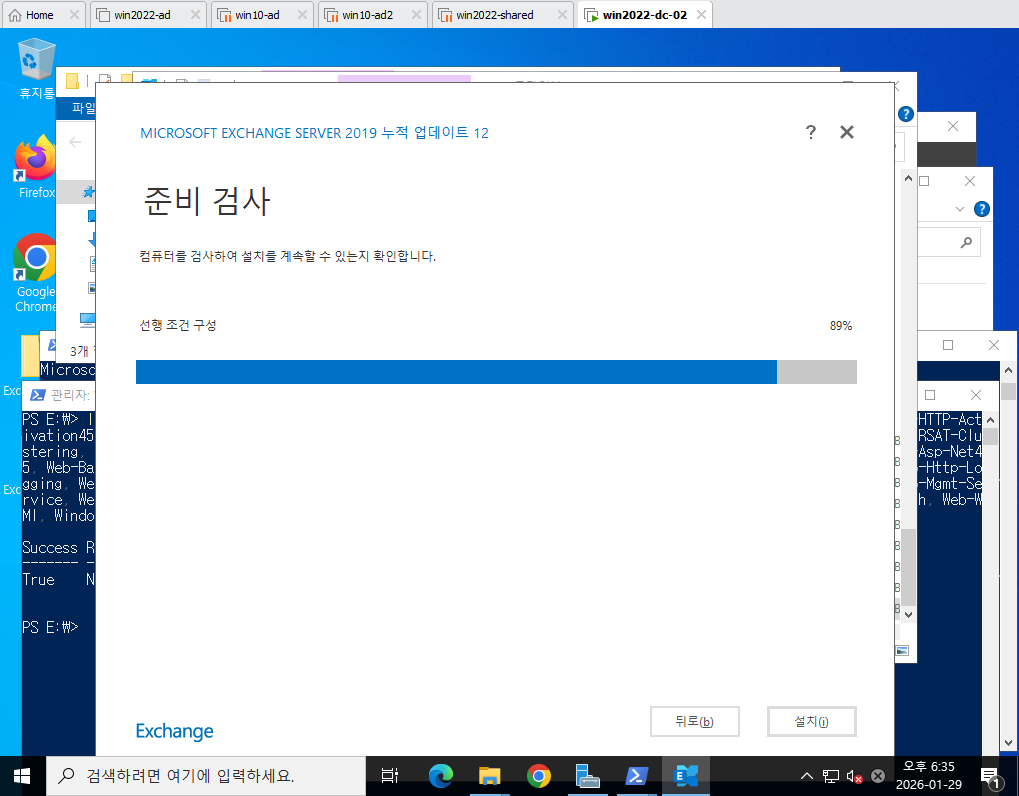Open the Recycle Bin desktop icon
This screenshot has height=796, width=1019.
pyautogui.click(x=36, y=68)
